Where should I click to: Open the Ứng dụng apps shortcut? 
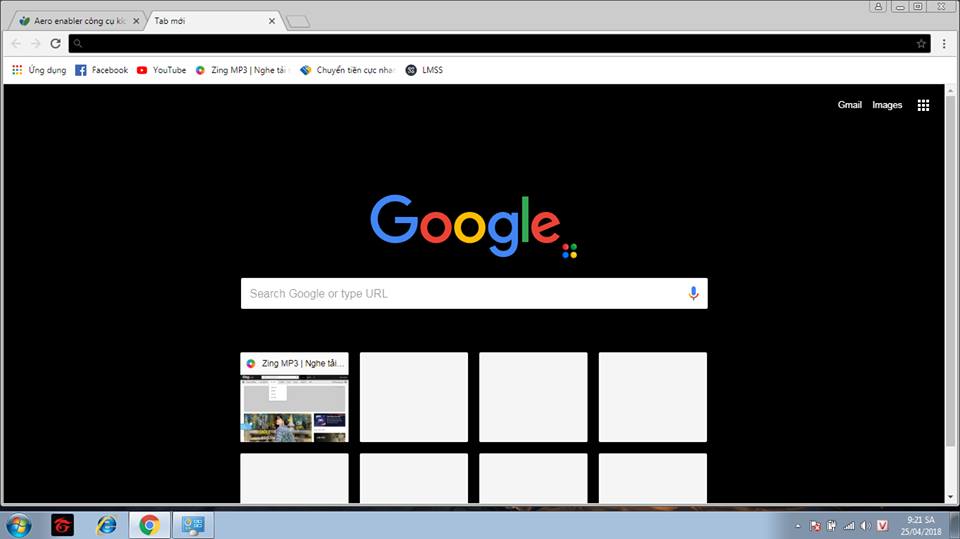[x=39, y=70]
